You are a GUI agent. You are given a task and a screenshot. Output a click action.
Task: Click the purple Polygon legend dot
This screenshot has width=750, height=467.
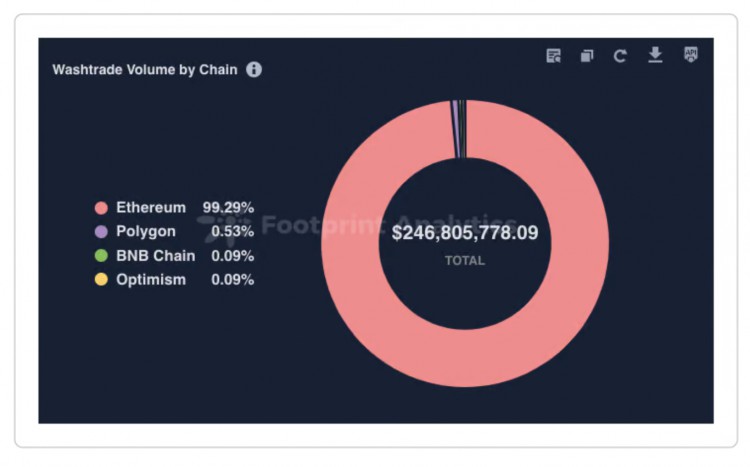point(100,232)
